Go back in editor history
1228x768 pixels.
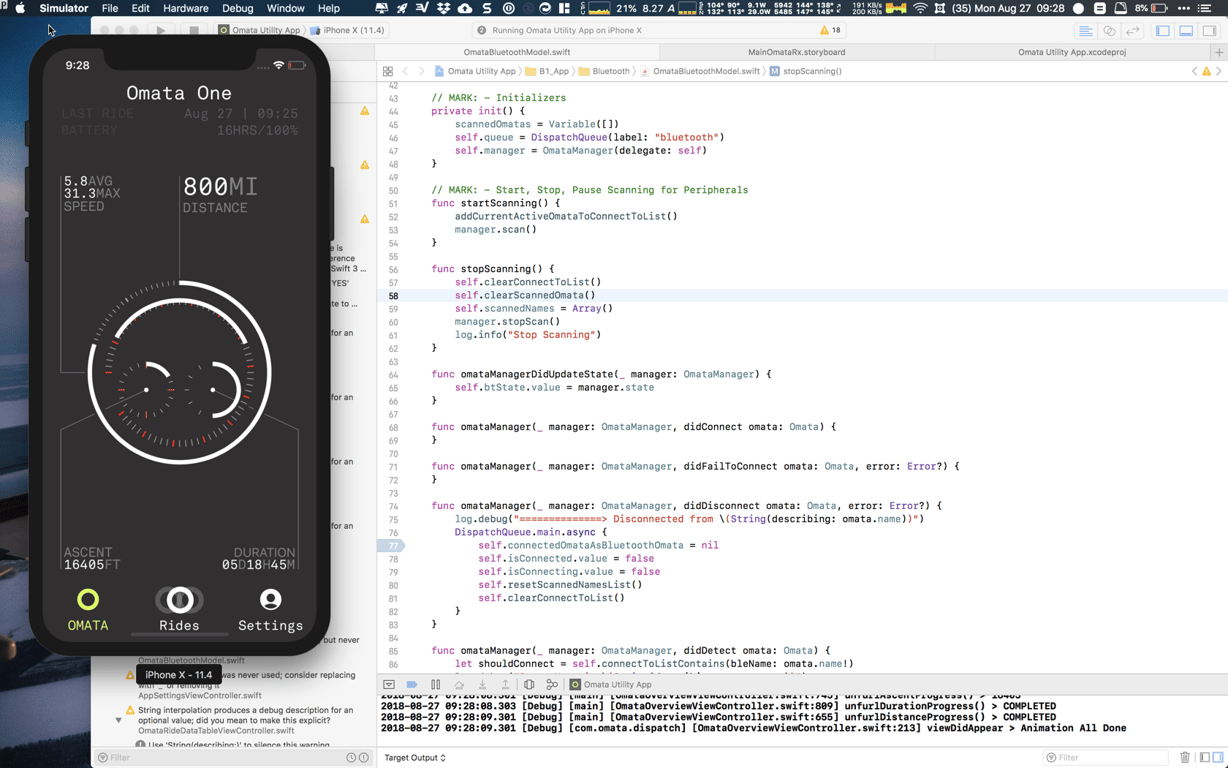point(405,71)
